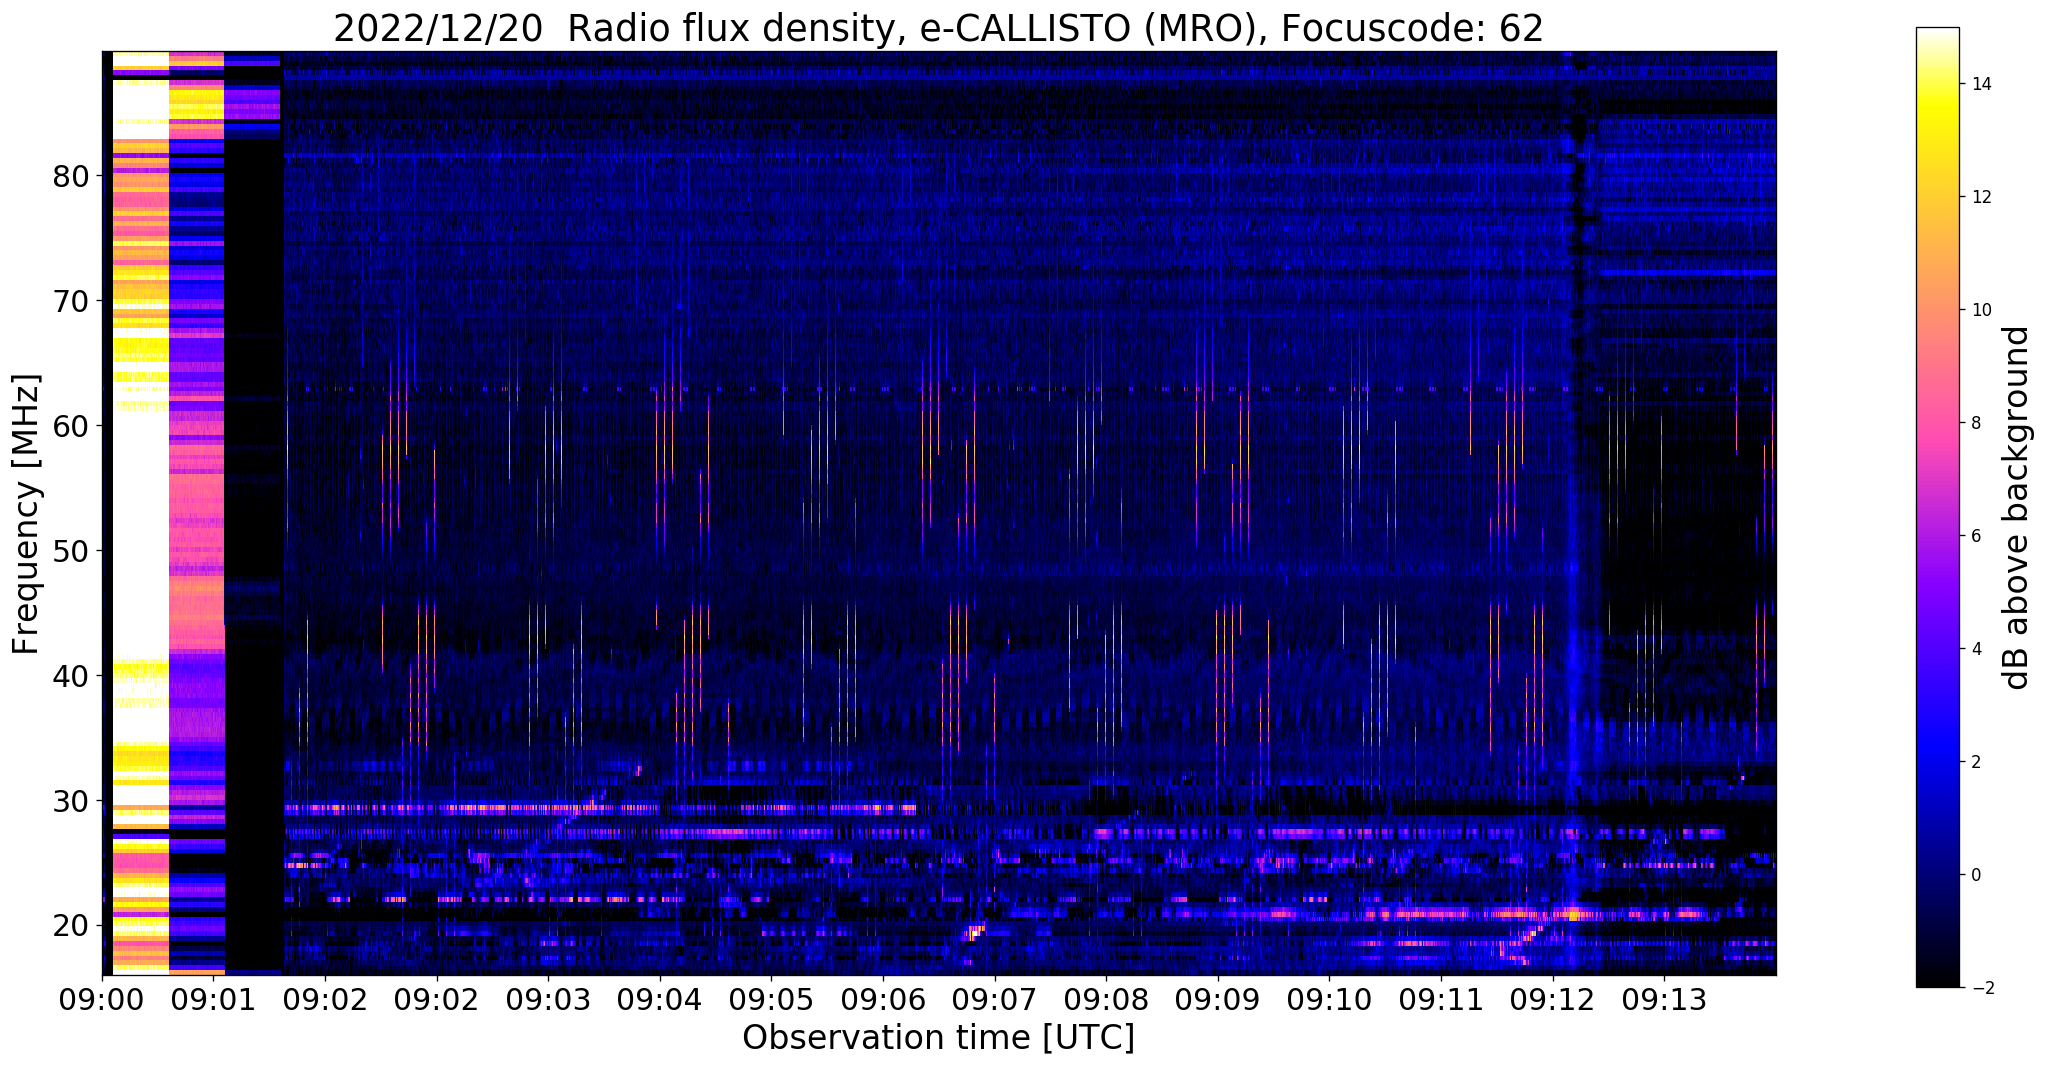Click the 60 MHz frequency tick label

(x=70, y=426)
